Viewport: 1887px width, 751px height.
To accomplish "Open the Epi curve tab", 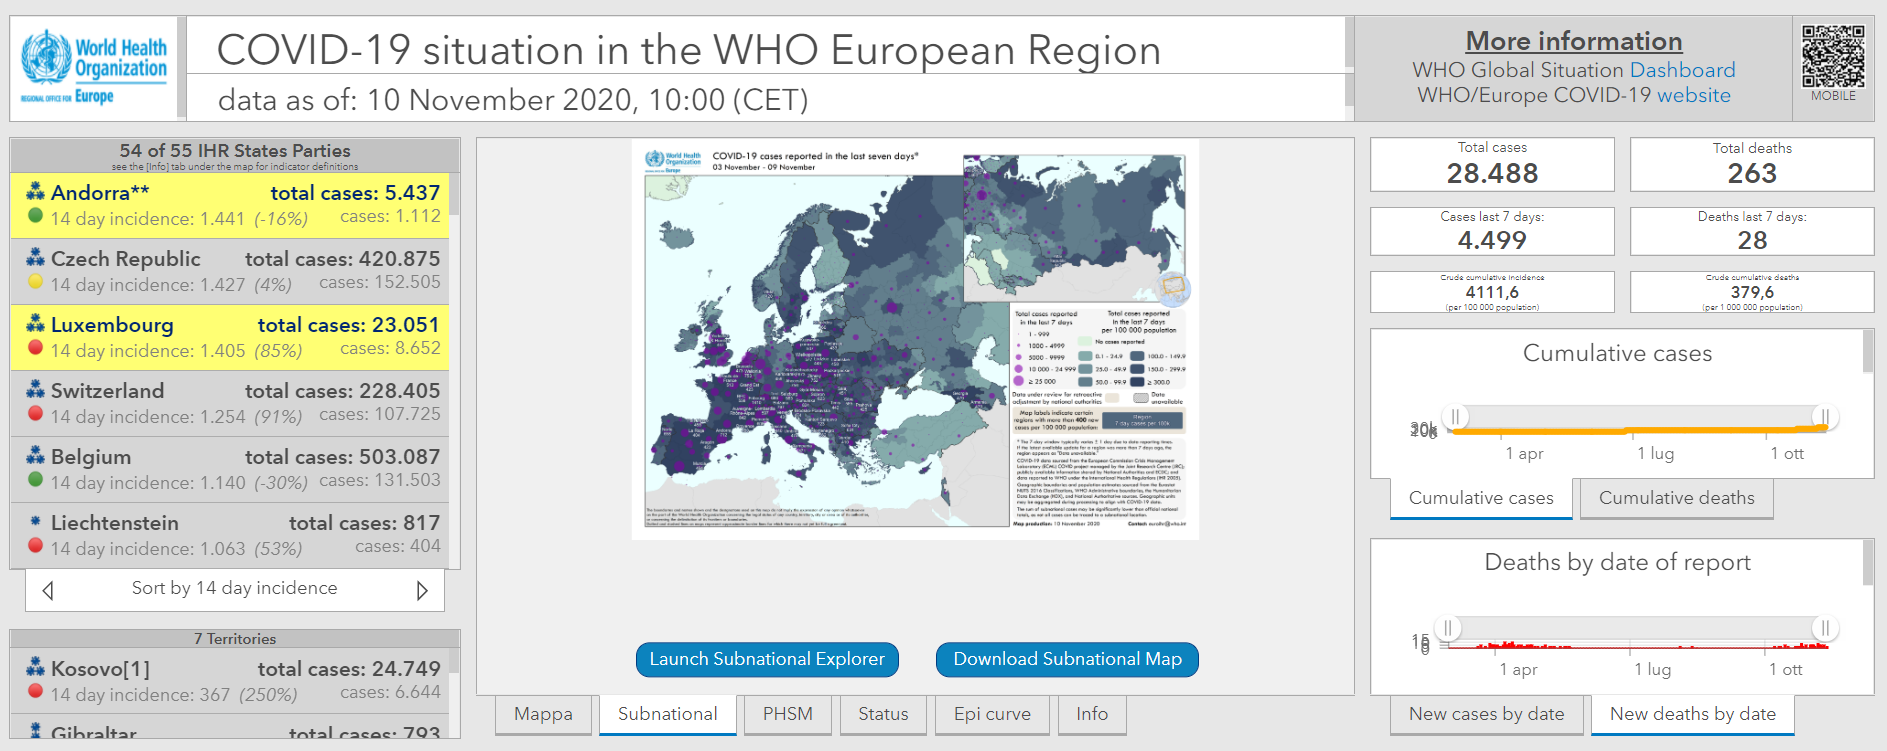I will tap(991, 714).
